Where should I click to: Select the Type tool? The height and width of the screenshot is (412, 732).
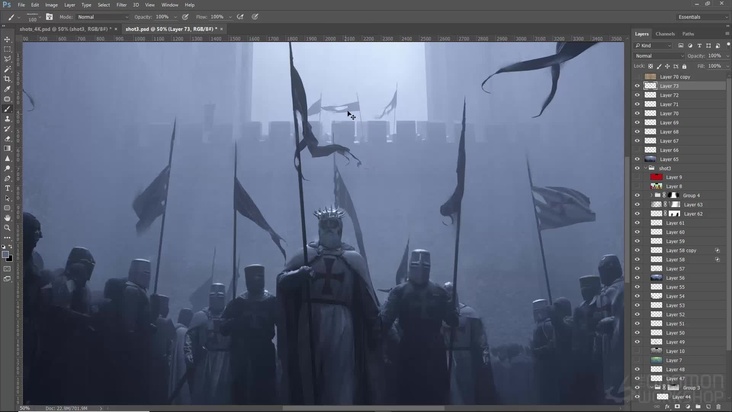[7, 188]
